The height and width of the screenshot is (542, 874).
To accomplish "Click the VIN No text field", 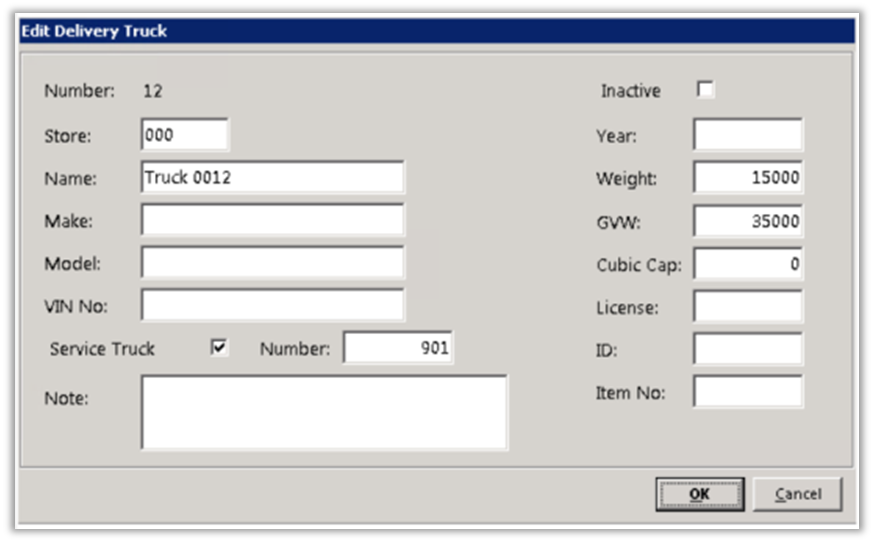I will 272,305.
